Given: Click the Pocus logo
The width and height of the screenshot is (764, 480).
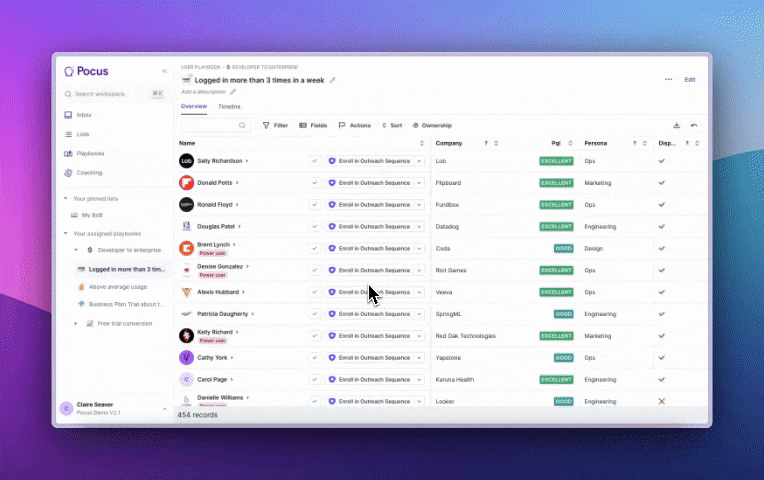Looking at the screenshot, I should coord(86,71).
